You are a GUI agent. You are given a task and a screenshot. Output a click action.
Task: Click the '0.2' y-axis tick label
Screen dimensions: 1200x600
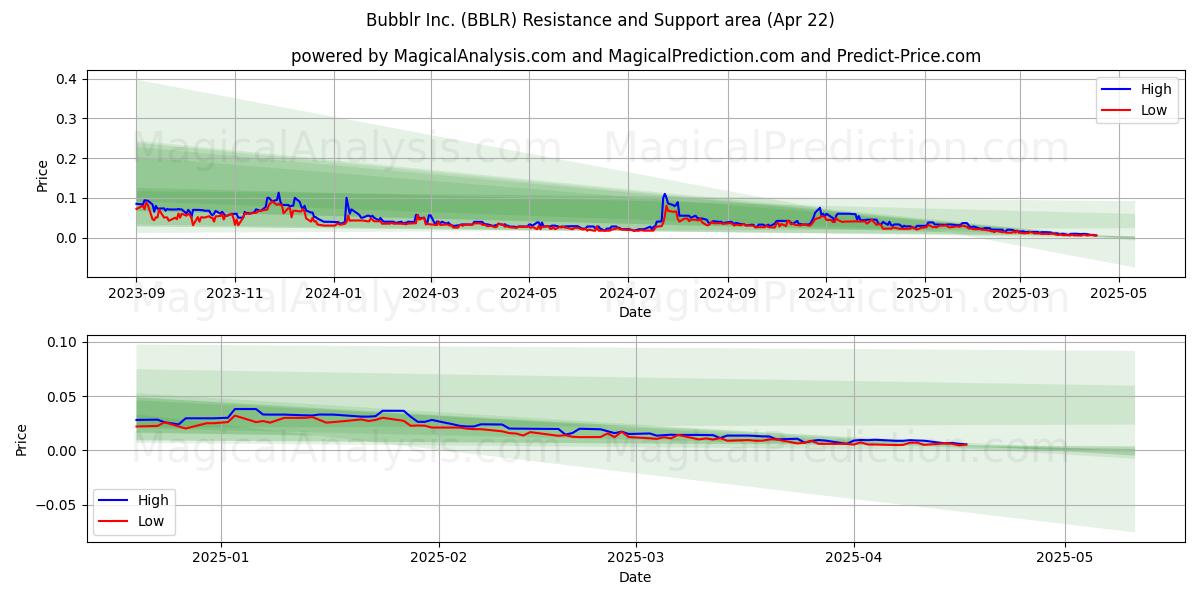(68, 159)
